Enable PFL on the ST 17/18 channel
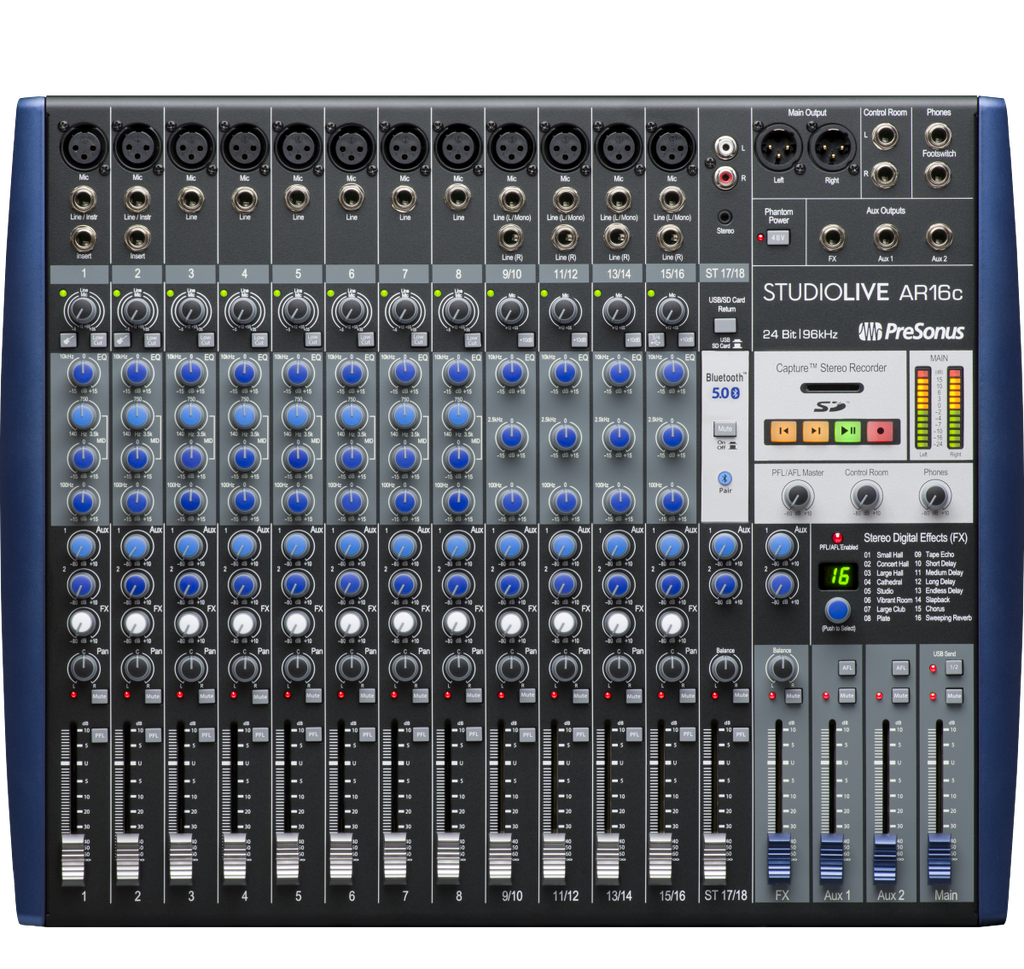The height and width of the screenshot is (969, 1024). (741, 735)
